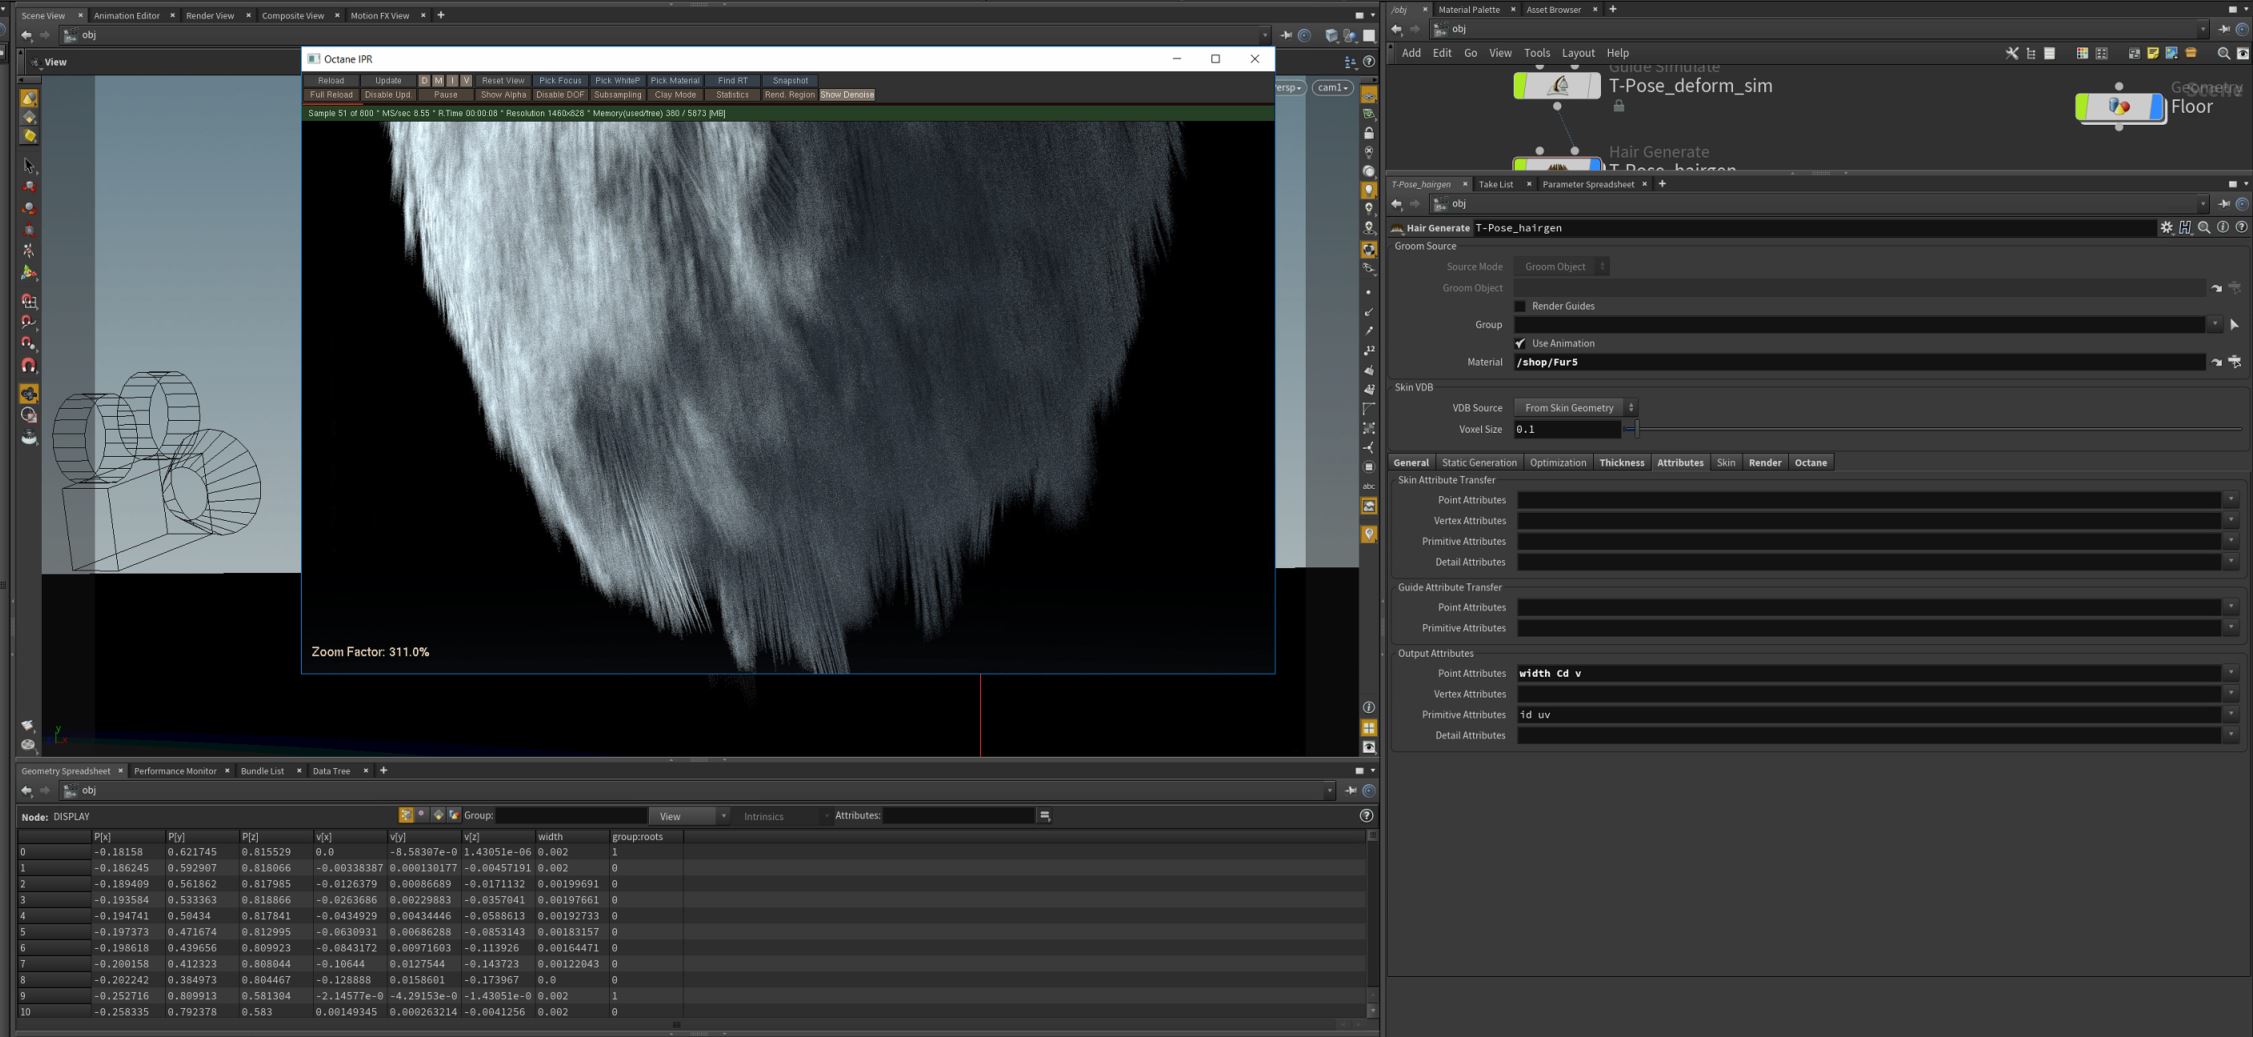This screenshot has height=1037, width=2253.
Task: Click the Floor geometry node icon
Action: coord(2119,107)
